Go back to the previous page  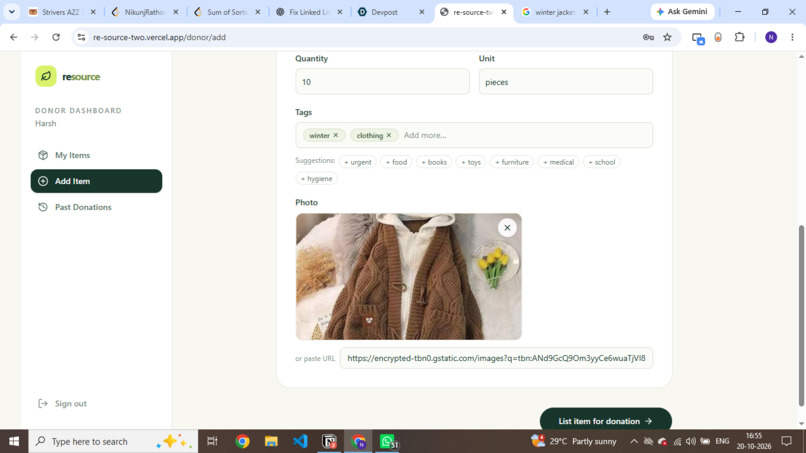point(14,37)
